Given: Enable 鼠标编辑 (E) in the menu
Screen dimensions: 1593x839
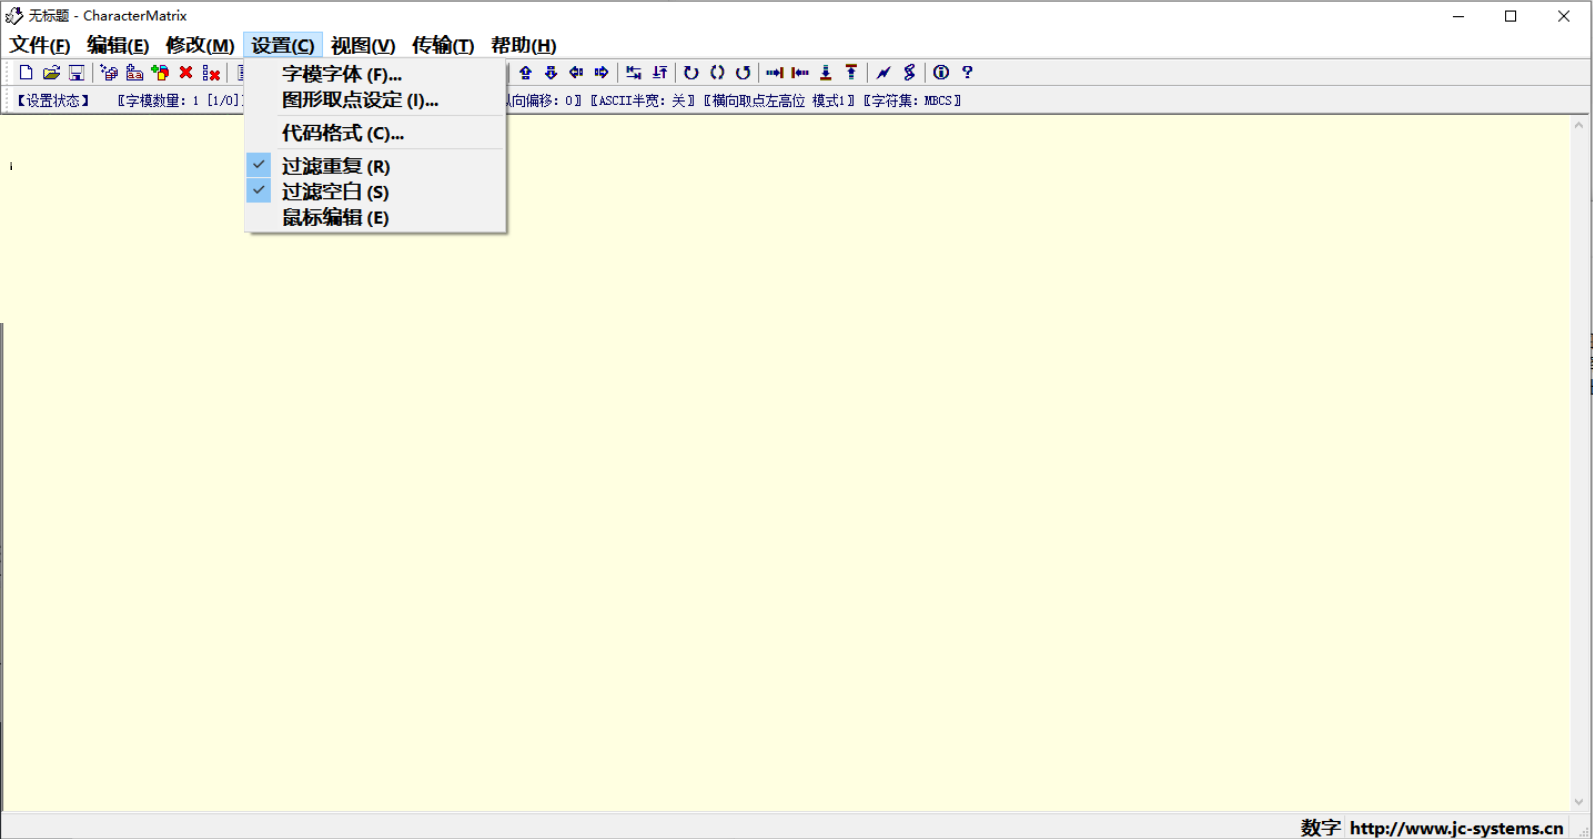Looking at the screenshot, I should click(375, 217).
